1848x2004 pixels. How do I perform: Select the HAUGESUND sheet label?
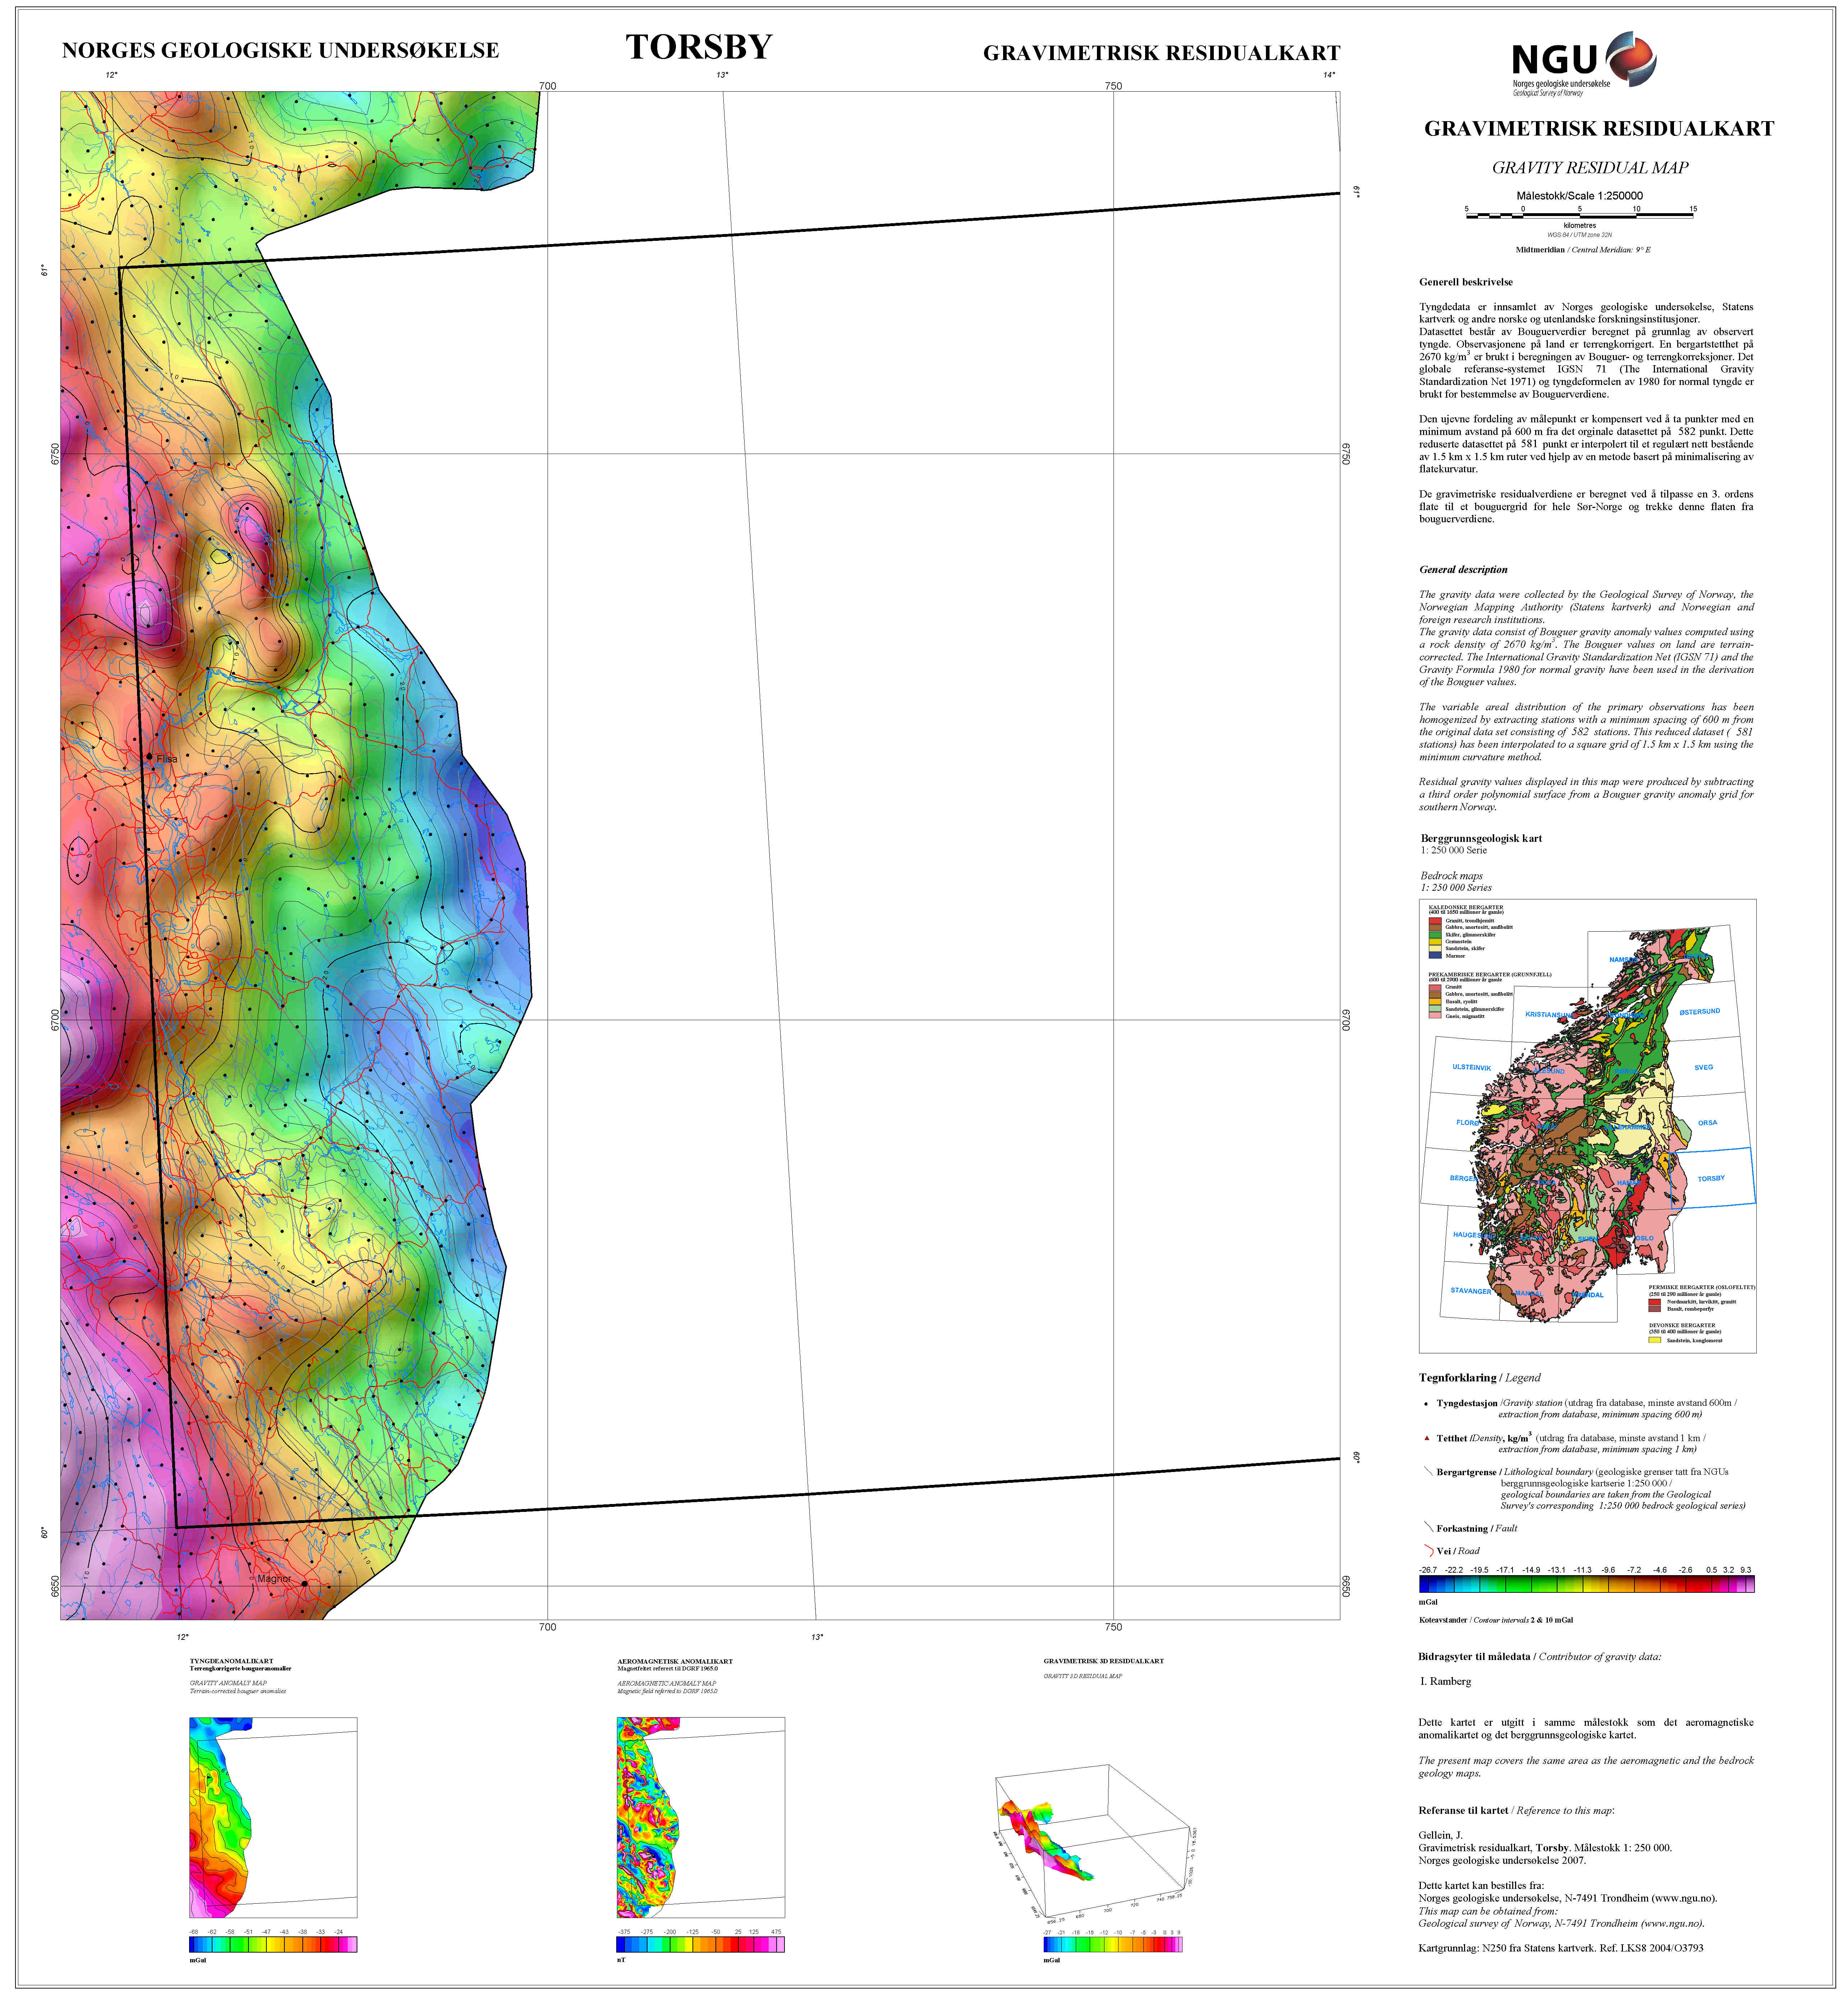pos(1474,1235)
